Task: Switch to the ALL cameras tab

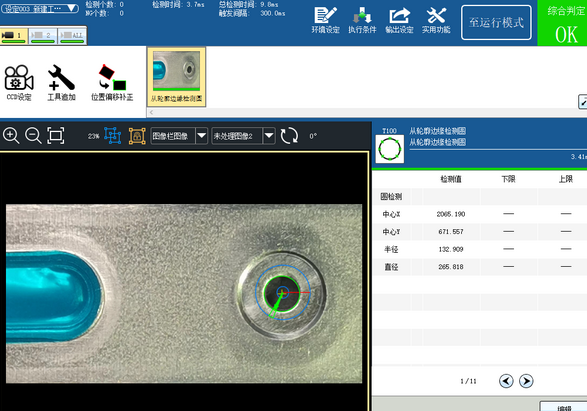Action: [x=72, y=36]
